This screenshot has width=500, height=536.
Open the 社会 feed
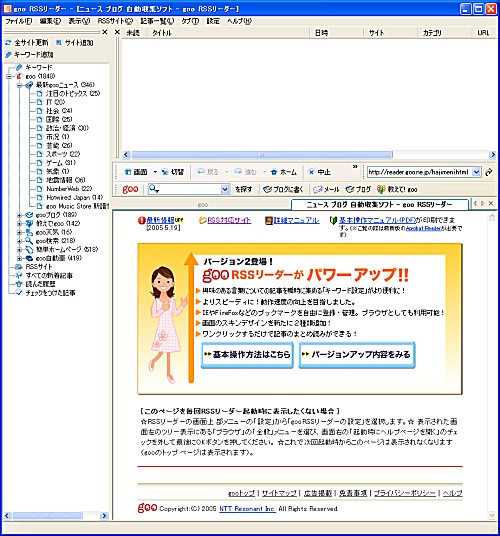pos(59,111)
